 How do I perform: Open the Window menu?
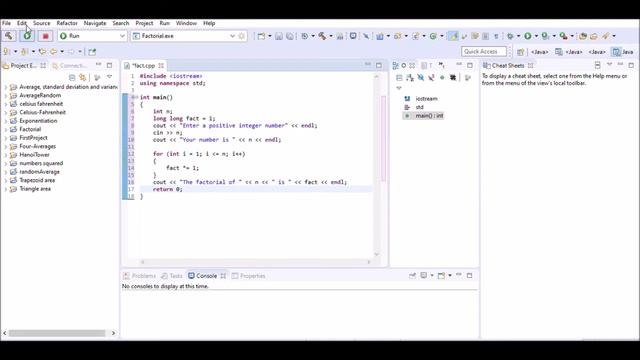click(x=186, y=23)
